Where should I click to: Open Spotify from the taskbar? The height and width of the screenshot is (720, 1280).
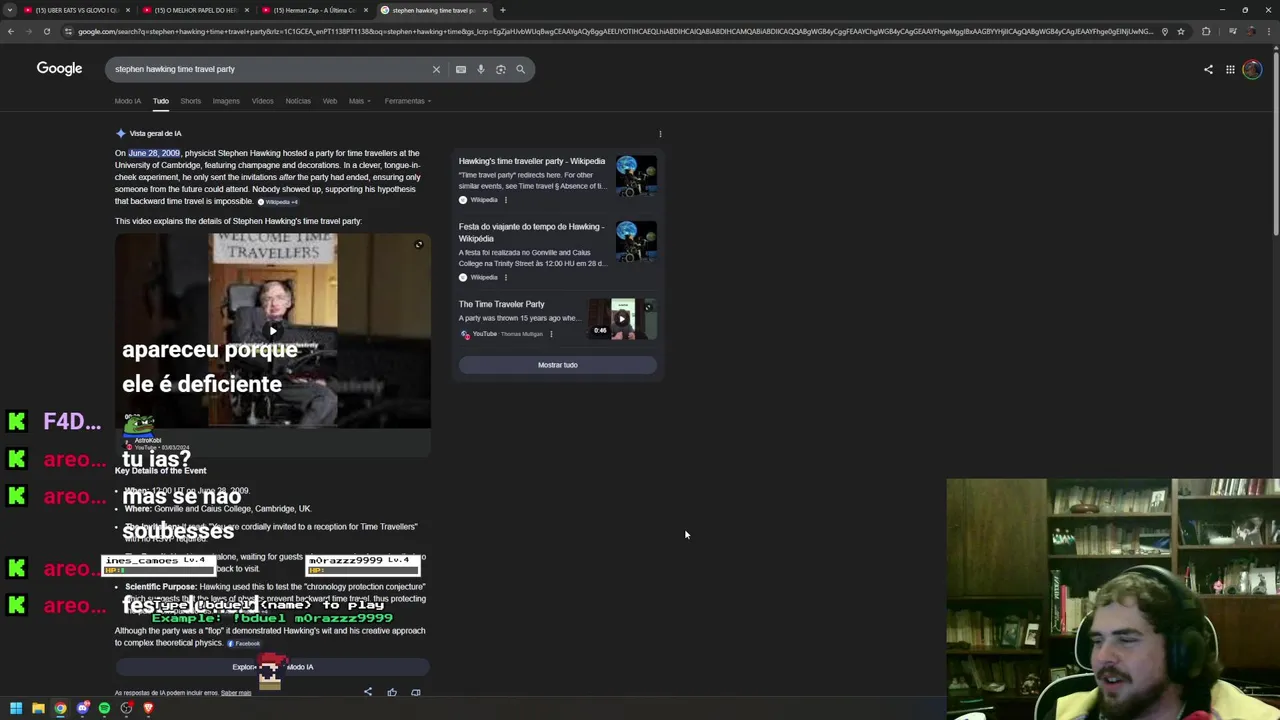point(104,708)
